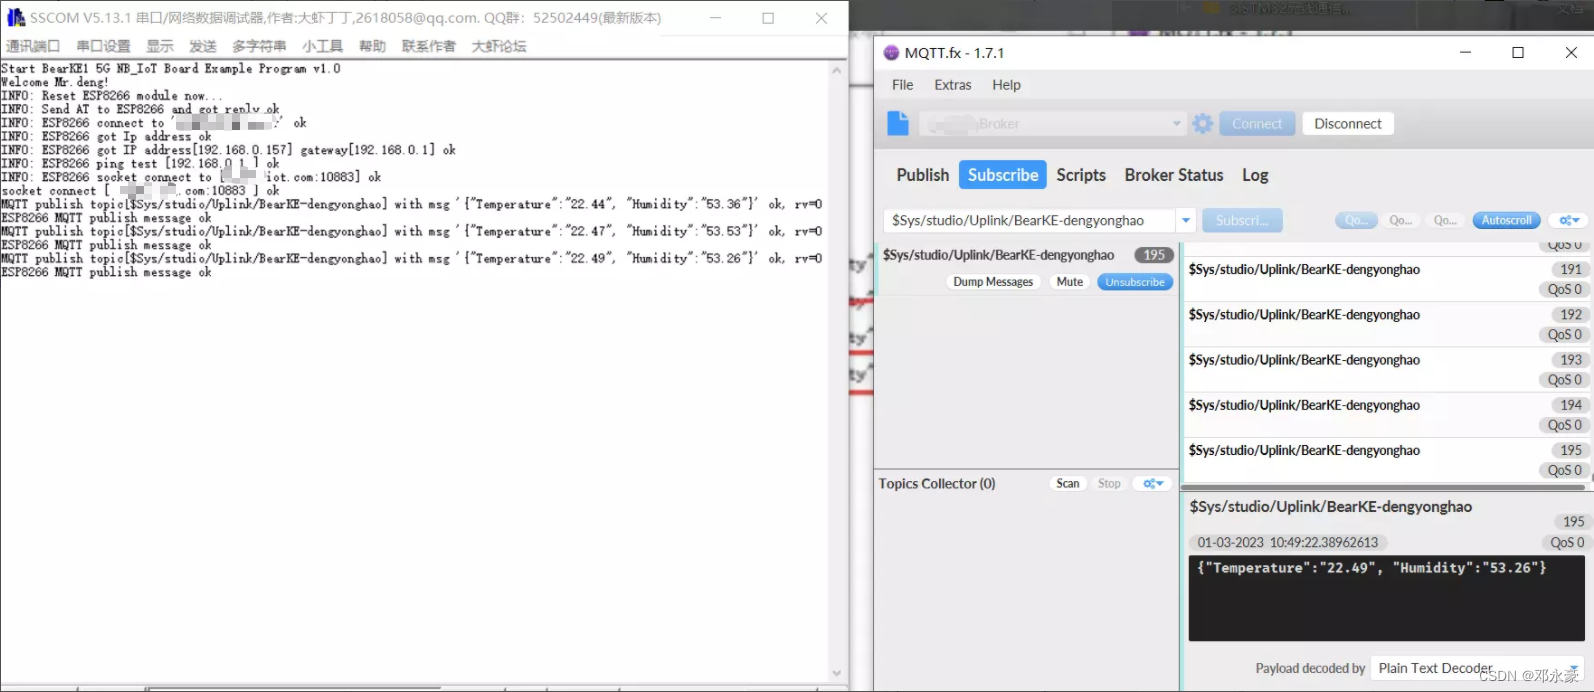The image size is (1594, 692).
Task: Minimize the MQTT.fx window
Action: tap(1465, 53)
